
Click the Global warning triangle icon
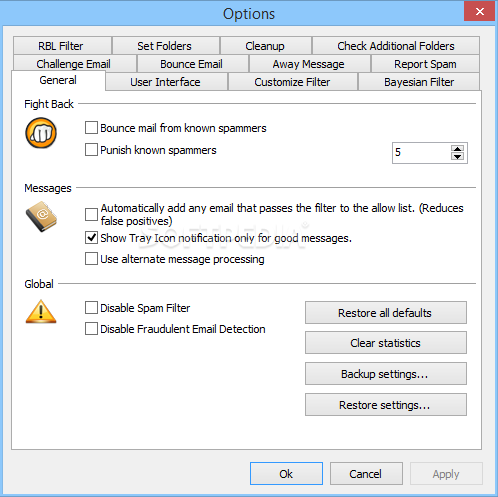(x=41, y=311)
